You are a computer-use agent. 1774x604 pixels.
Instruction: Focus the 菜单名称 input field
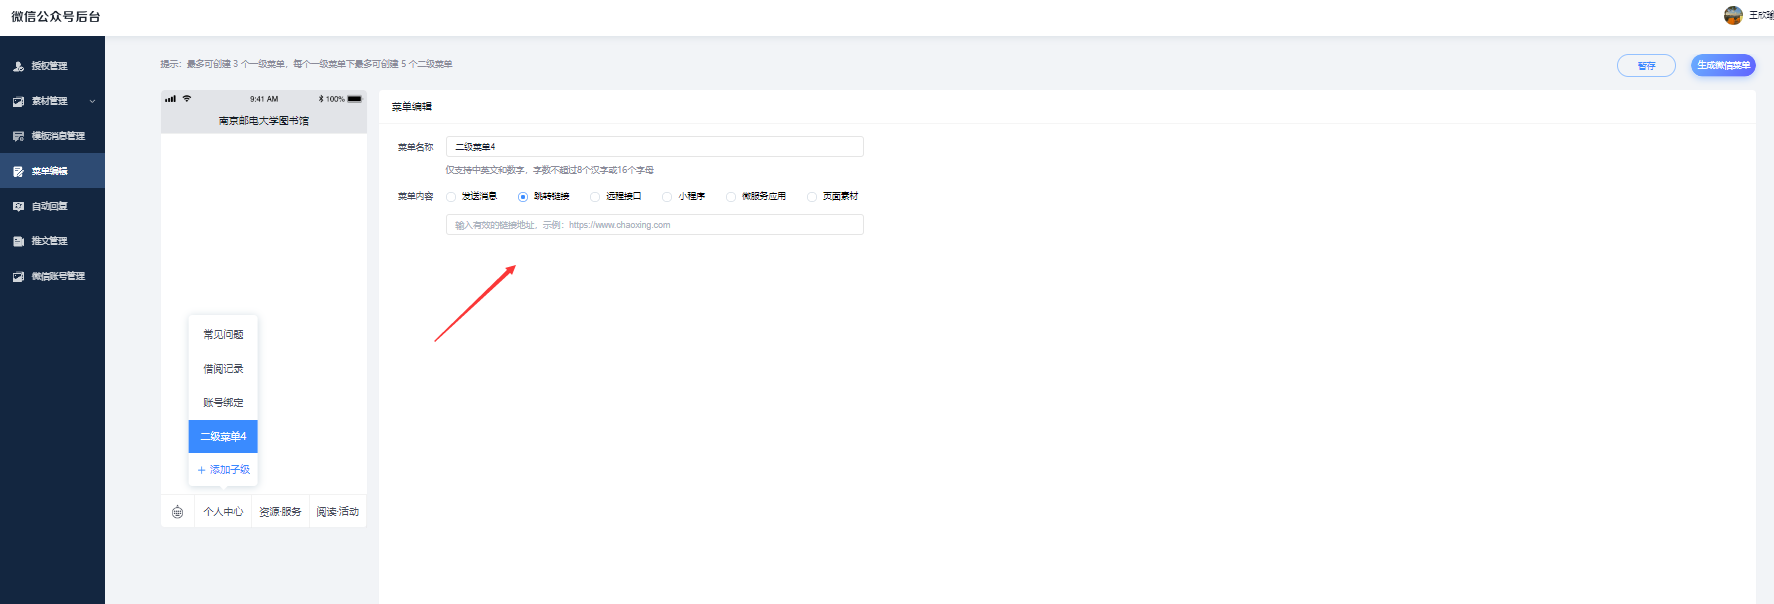point(654,147)
